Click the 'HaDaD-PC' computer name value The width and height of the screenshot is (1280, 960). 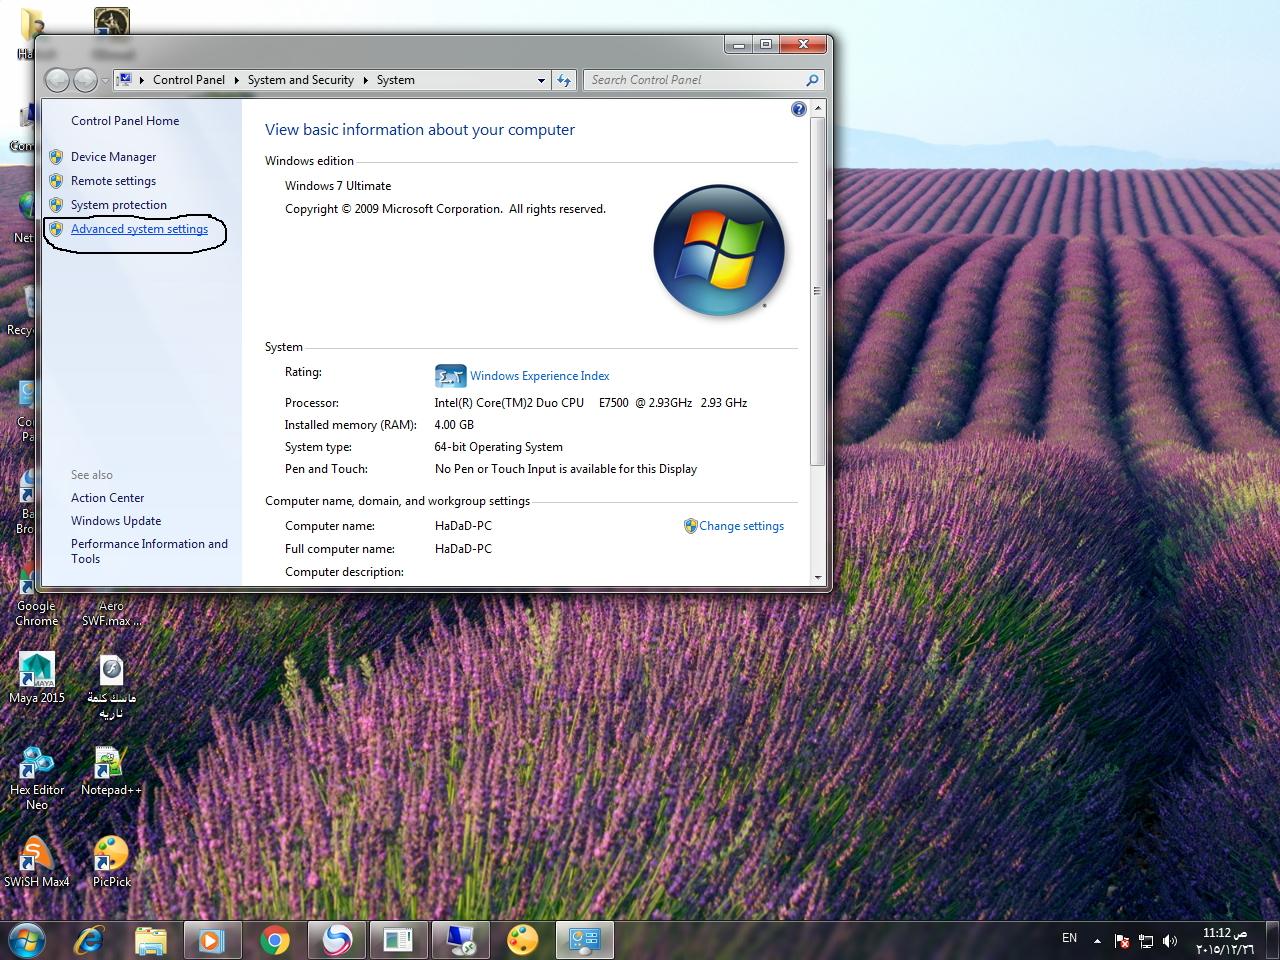pyautogui.click(x=463, y=526)
